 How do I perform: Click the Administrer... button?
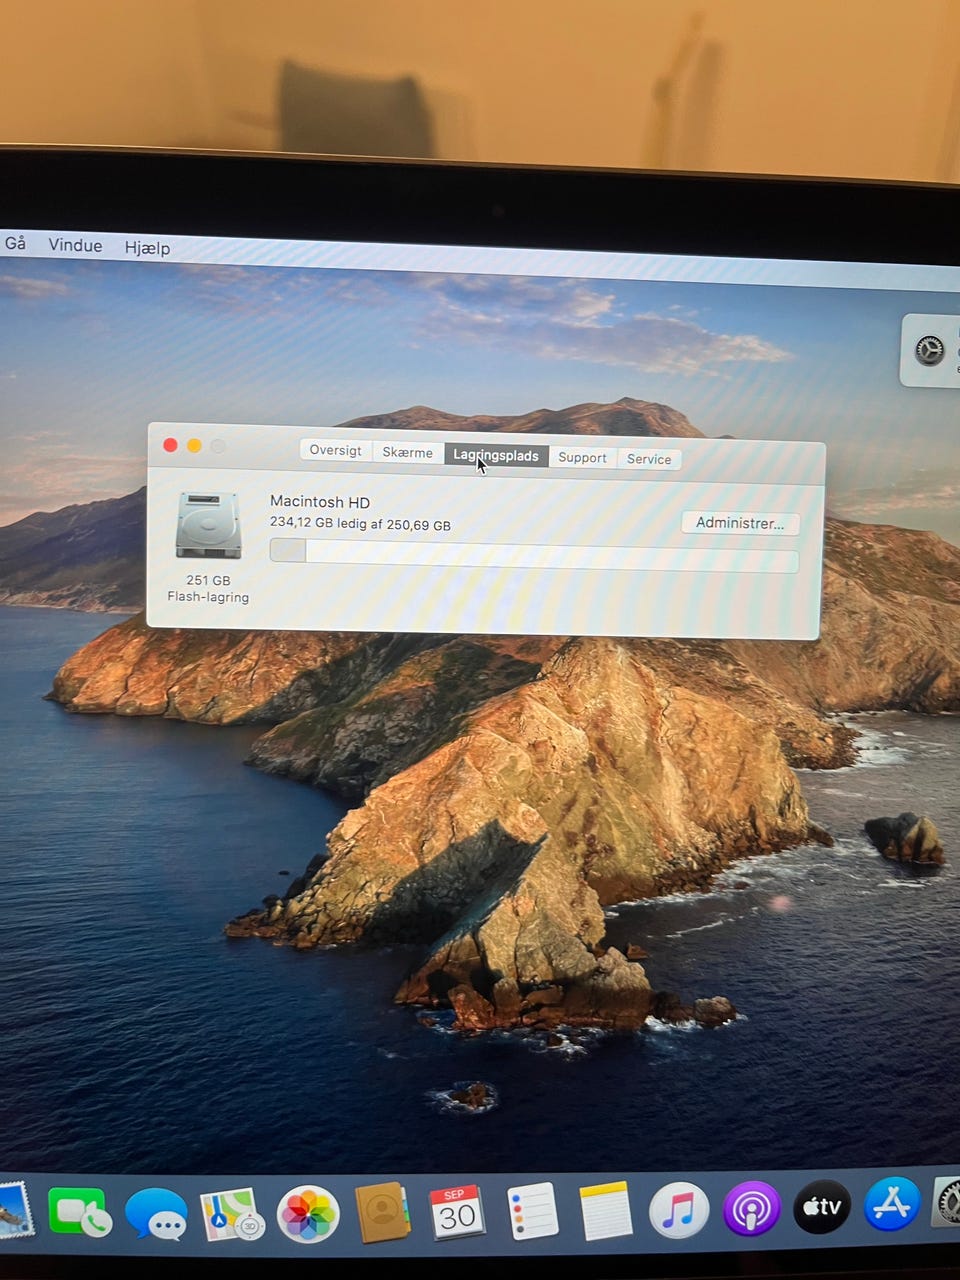740,523
